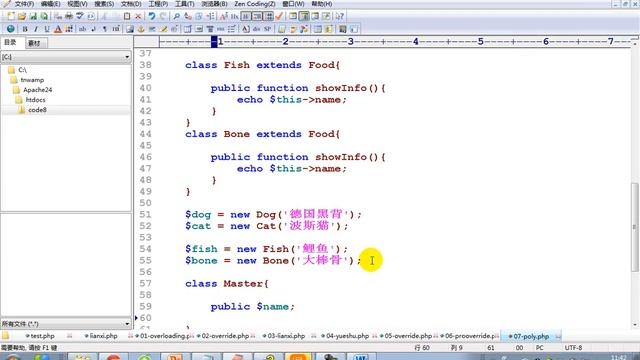
Task: Click the Word icon in taskbar
Action: click(x=360, y=357)
